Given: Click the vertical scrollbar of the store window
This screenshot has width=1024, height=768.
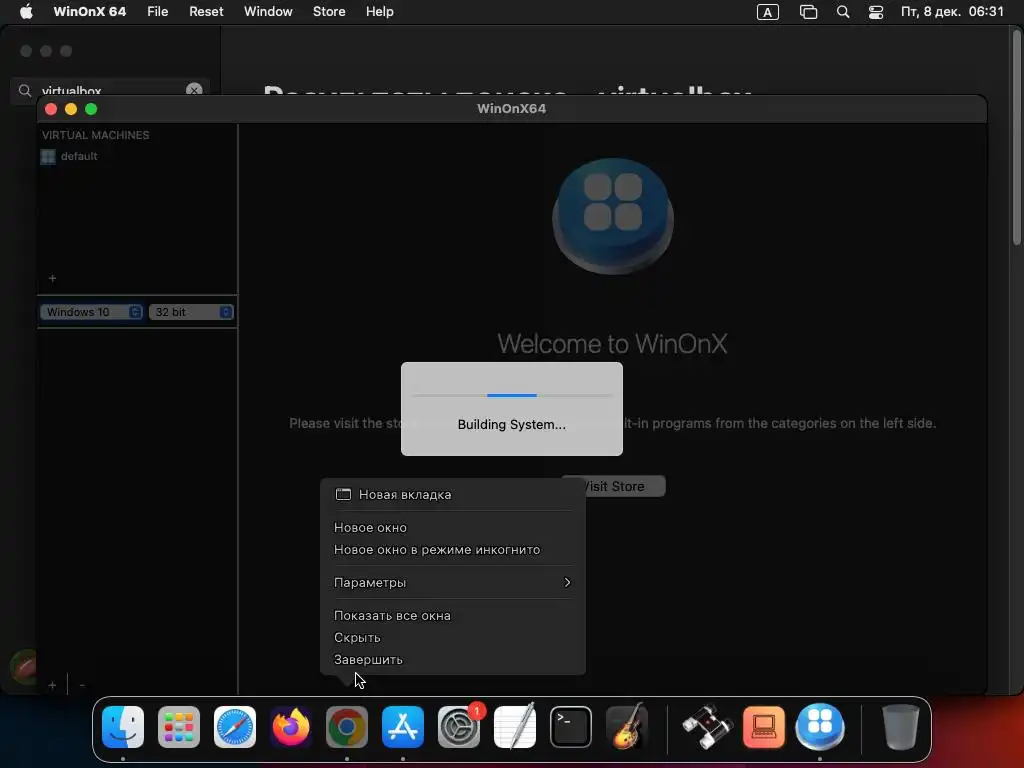Looking at the screenshot, I should [x=1016, y=139].
